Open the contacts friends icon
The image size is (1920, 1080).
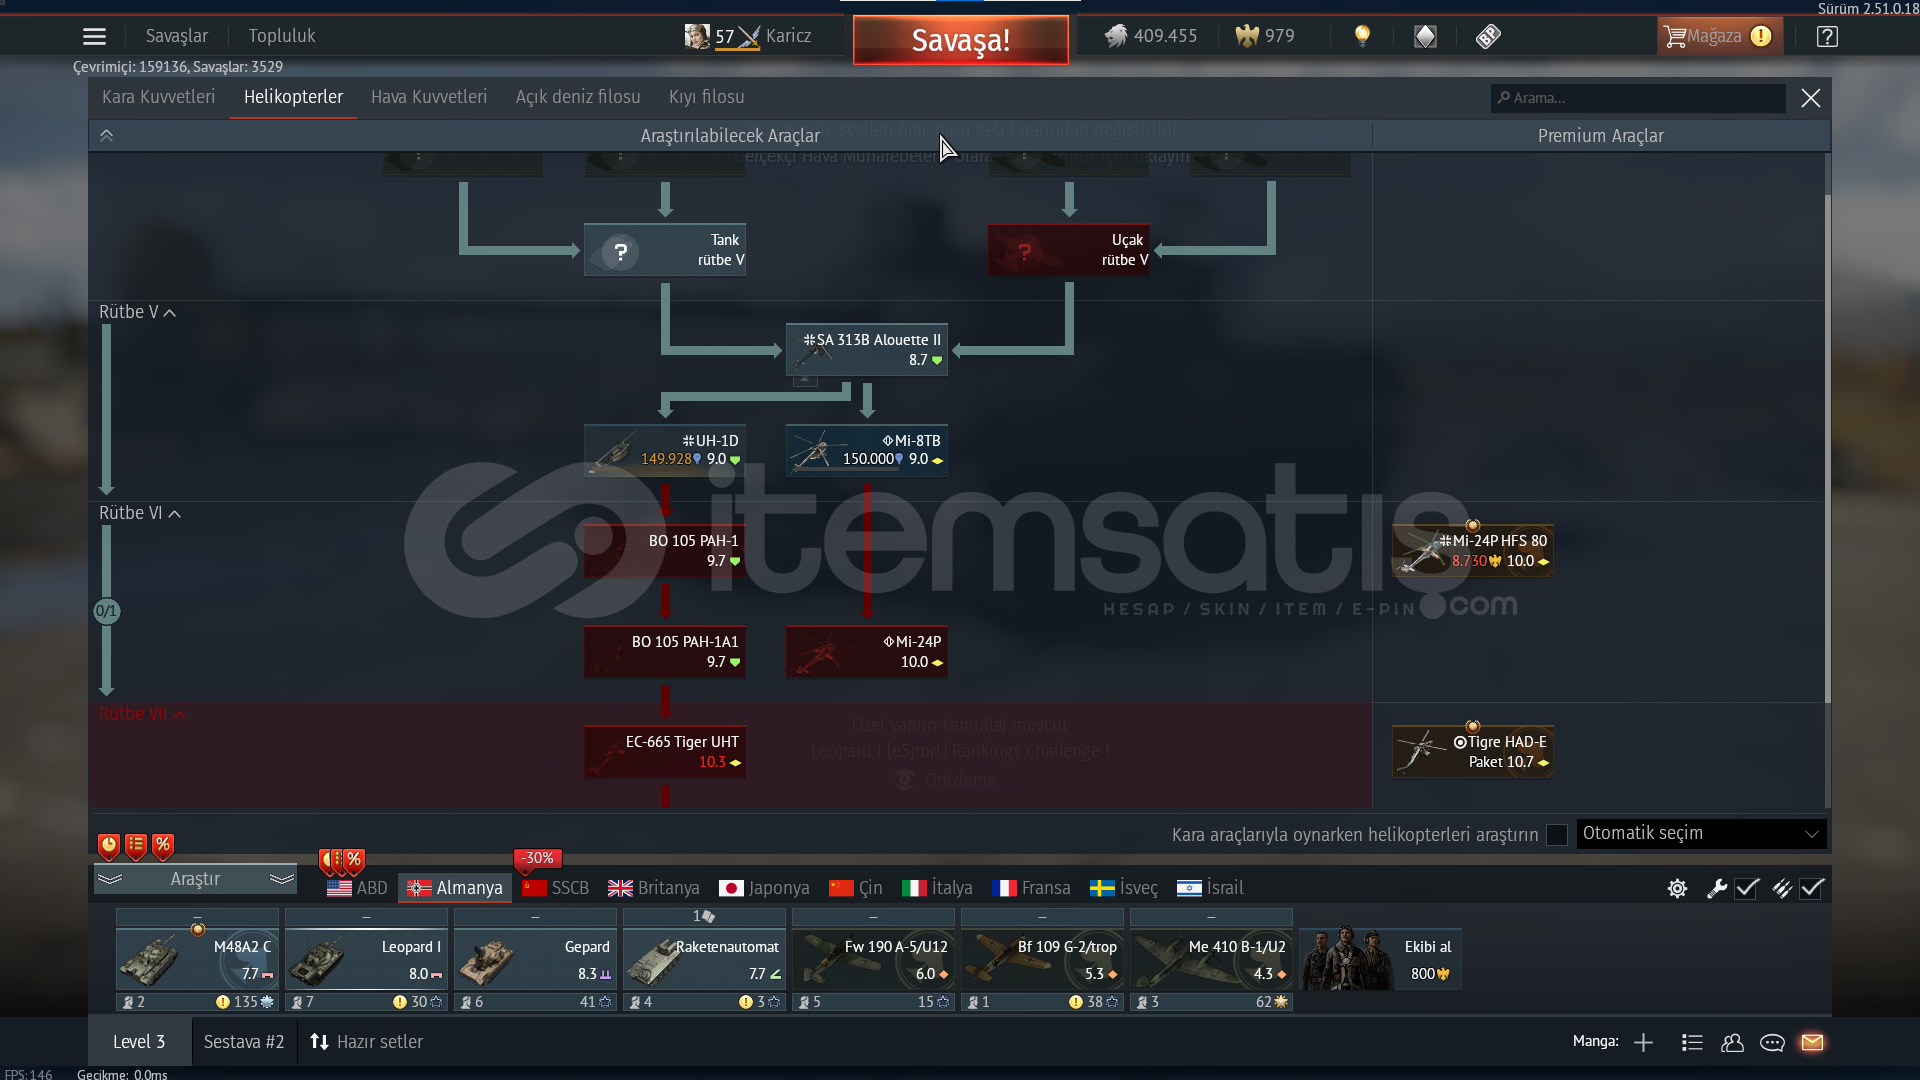1732,1042
